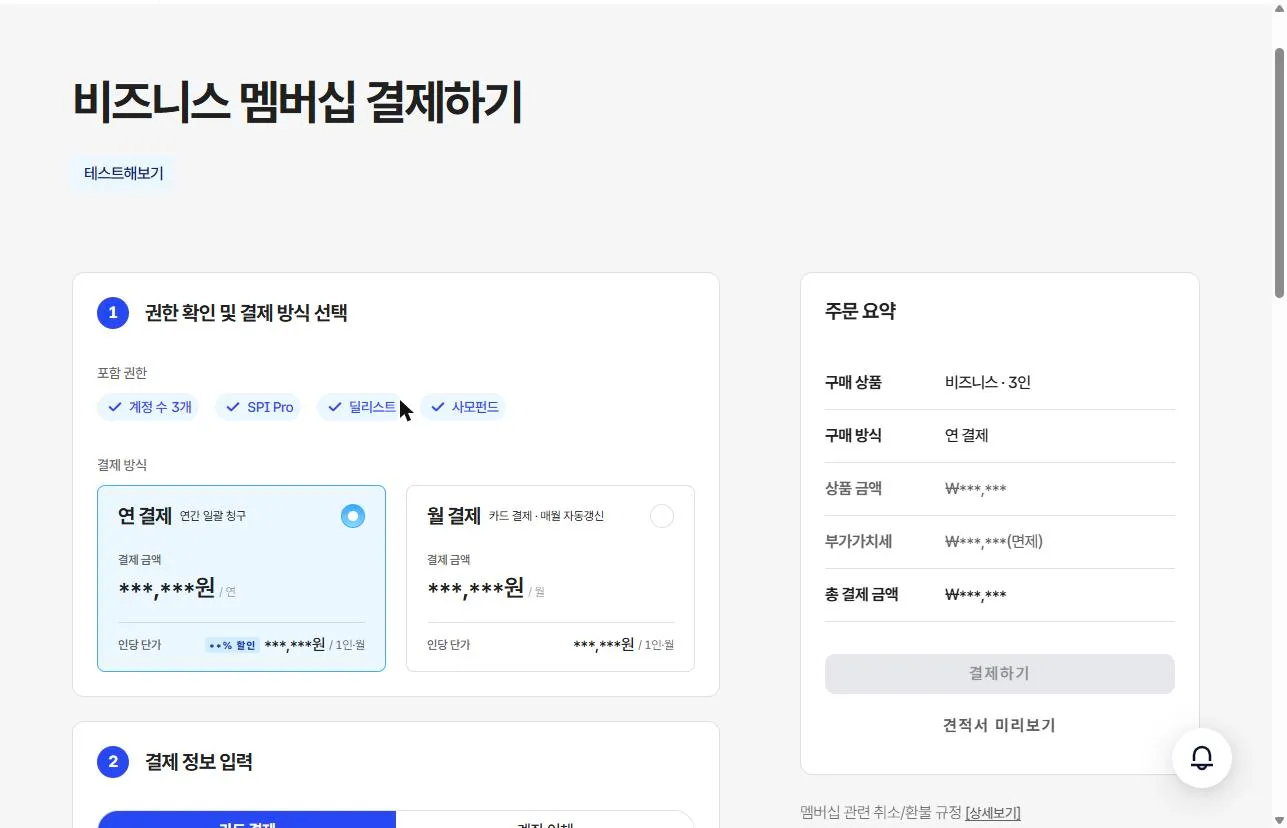Click the 권한 확인 및 결제 방식 선택 heading
Viewport: 1287px width, 828px height.
[246, 313]
